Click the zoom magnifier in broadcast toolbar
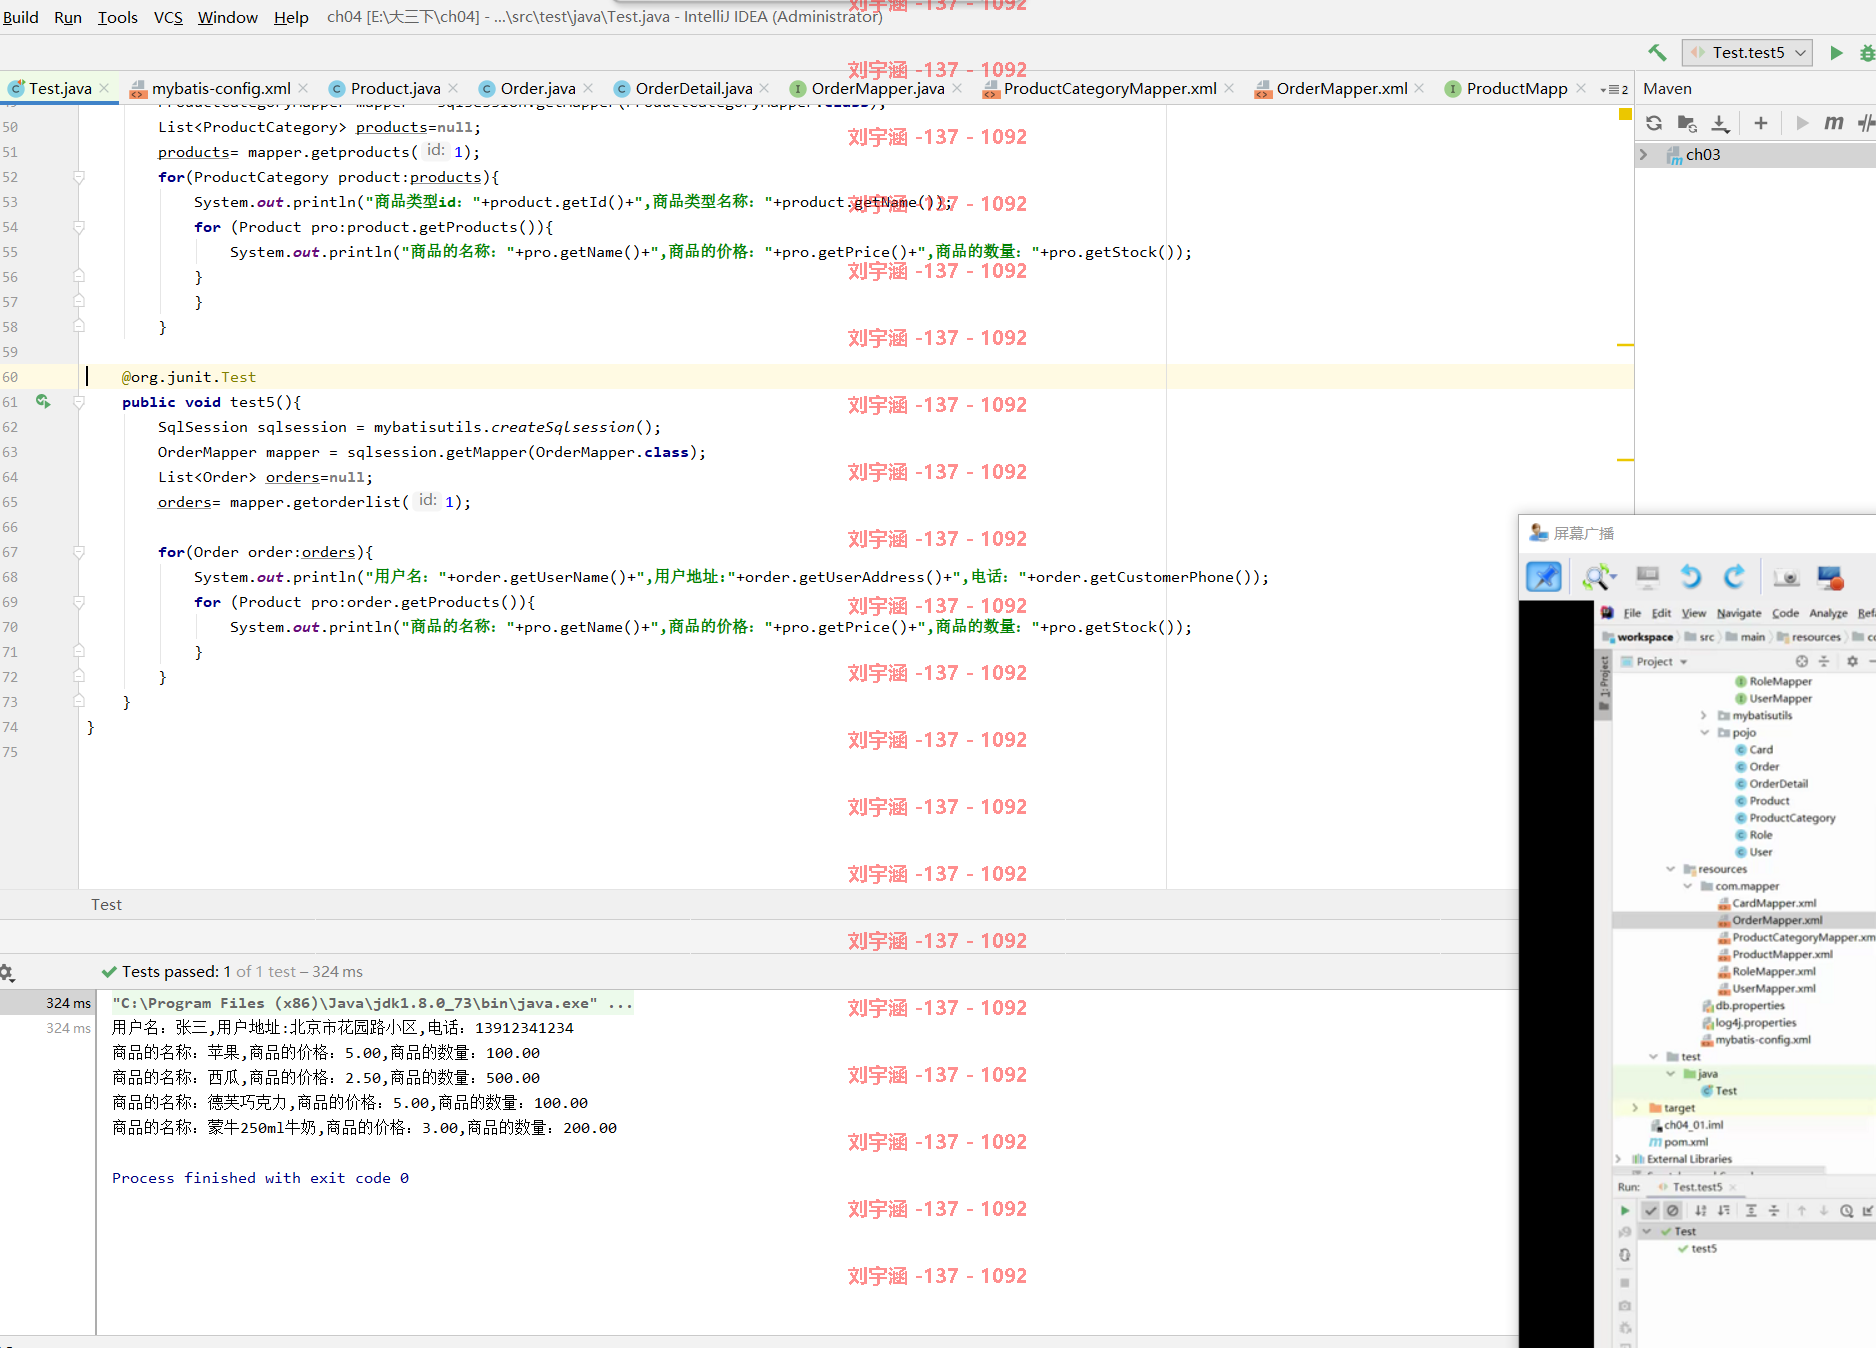This screenshot has height=1348, width=1876. pyautogui.click(x=1598, y=577)
